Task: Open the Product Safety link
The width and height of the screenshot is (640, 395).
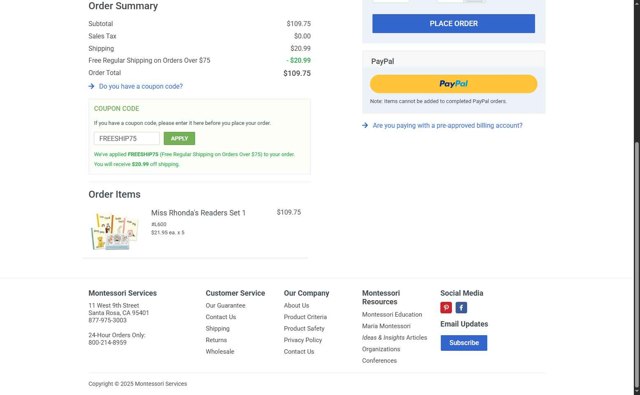Action: (x=304, y=328)
